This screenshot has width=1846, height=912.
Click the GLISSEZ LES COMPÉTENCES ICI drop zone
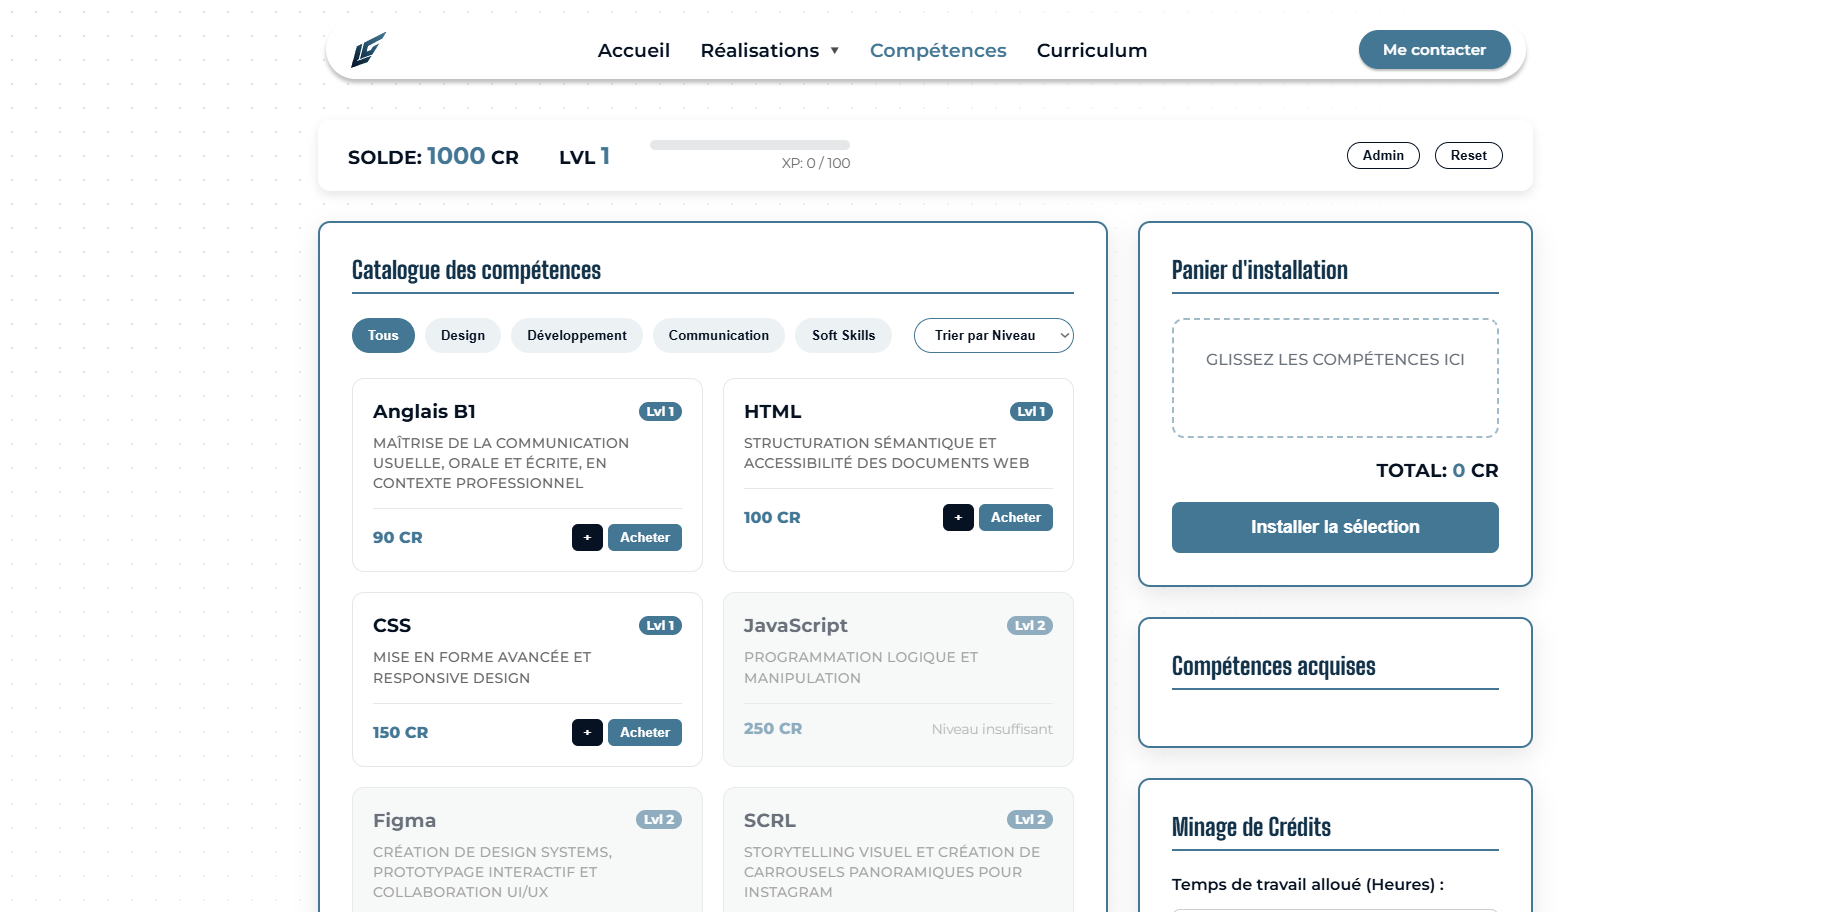1335,378
